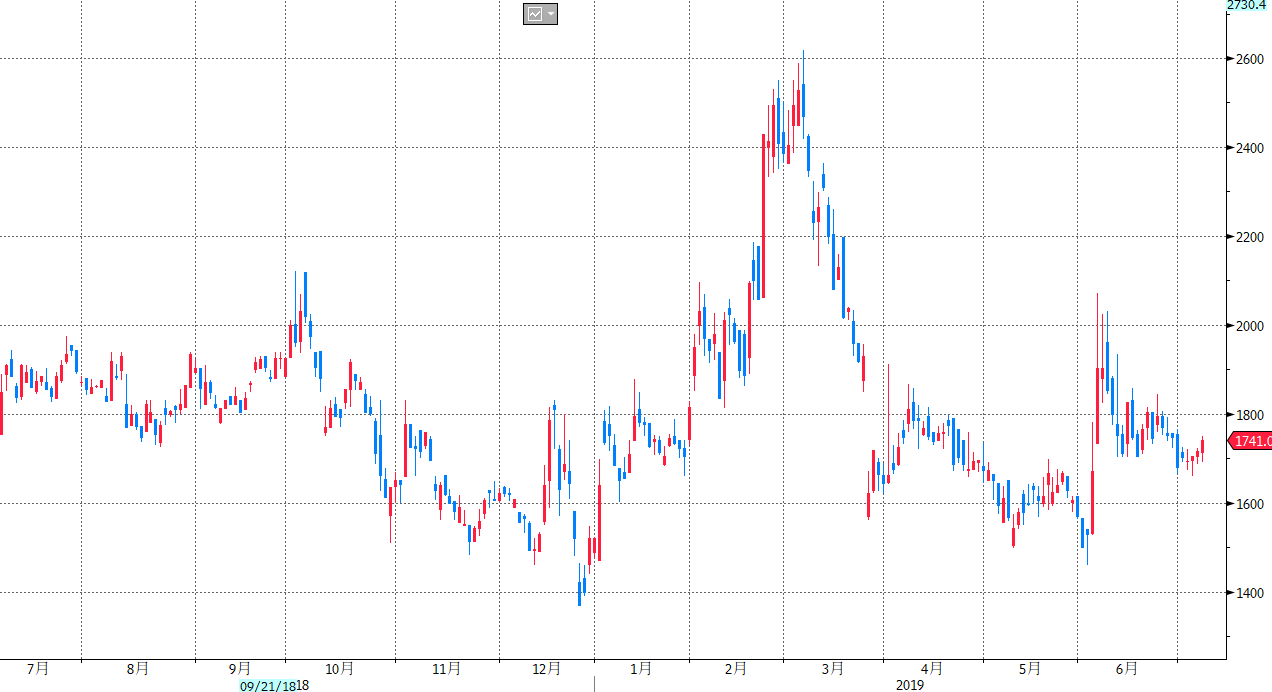The width and height of the screenshot is (1272, 692).
Task: Select the 8月 month label
Action: pyautogui.click(x=139, y=668)
